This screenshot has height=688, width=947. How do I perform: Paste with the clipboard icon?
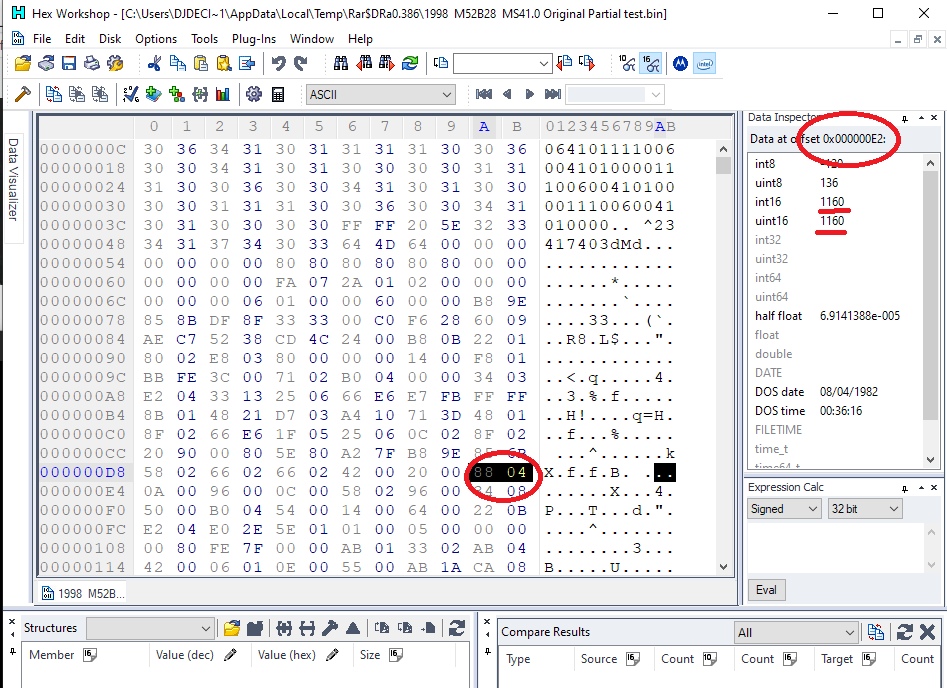click(201, 63)
